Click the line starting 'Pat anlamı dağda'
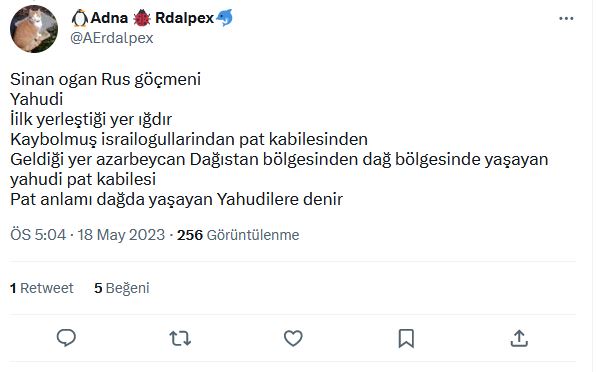The height and width of the screenshot is (372, 597). pyautogui.click(x=177, y=199)
